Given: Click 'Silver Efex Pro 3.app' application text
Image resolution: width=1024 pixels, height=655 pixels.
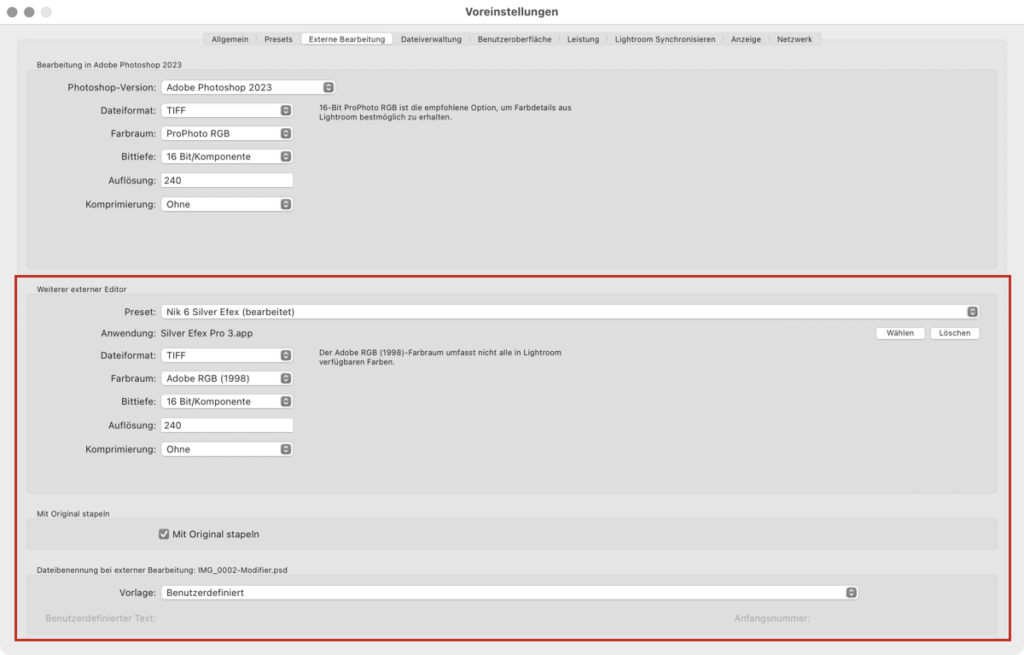Looking at the screenshot, I should (x=206, y=333).
